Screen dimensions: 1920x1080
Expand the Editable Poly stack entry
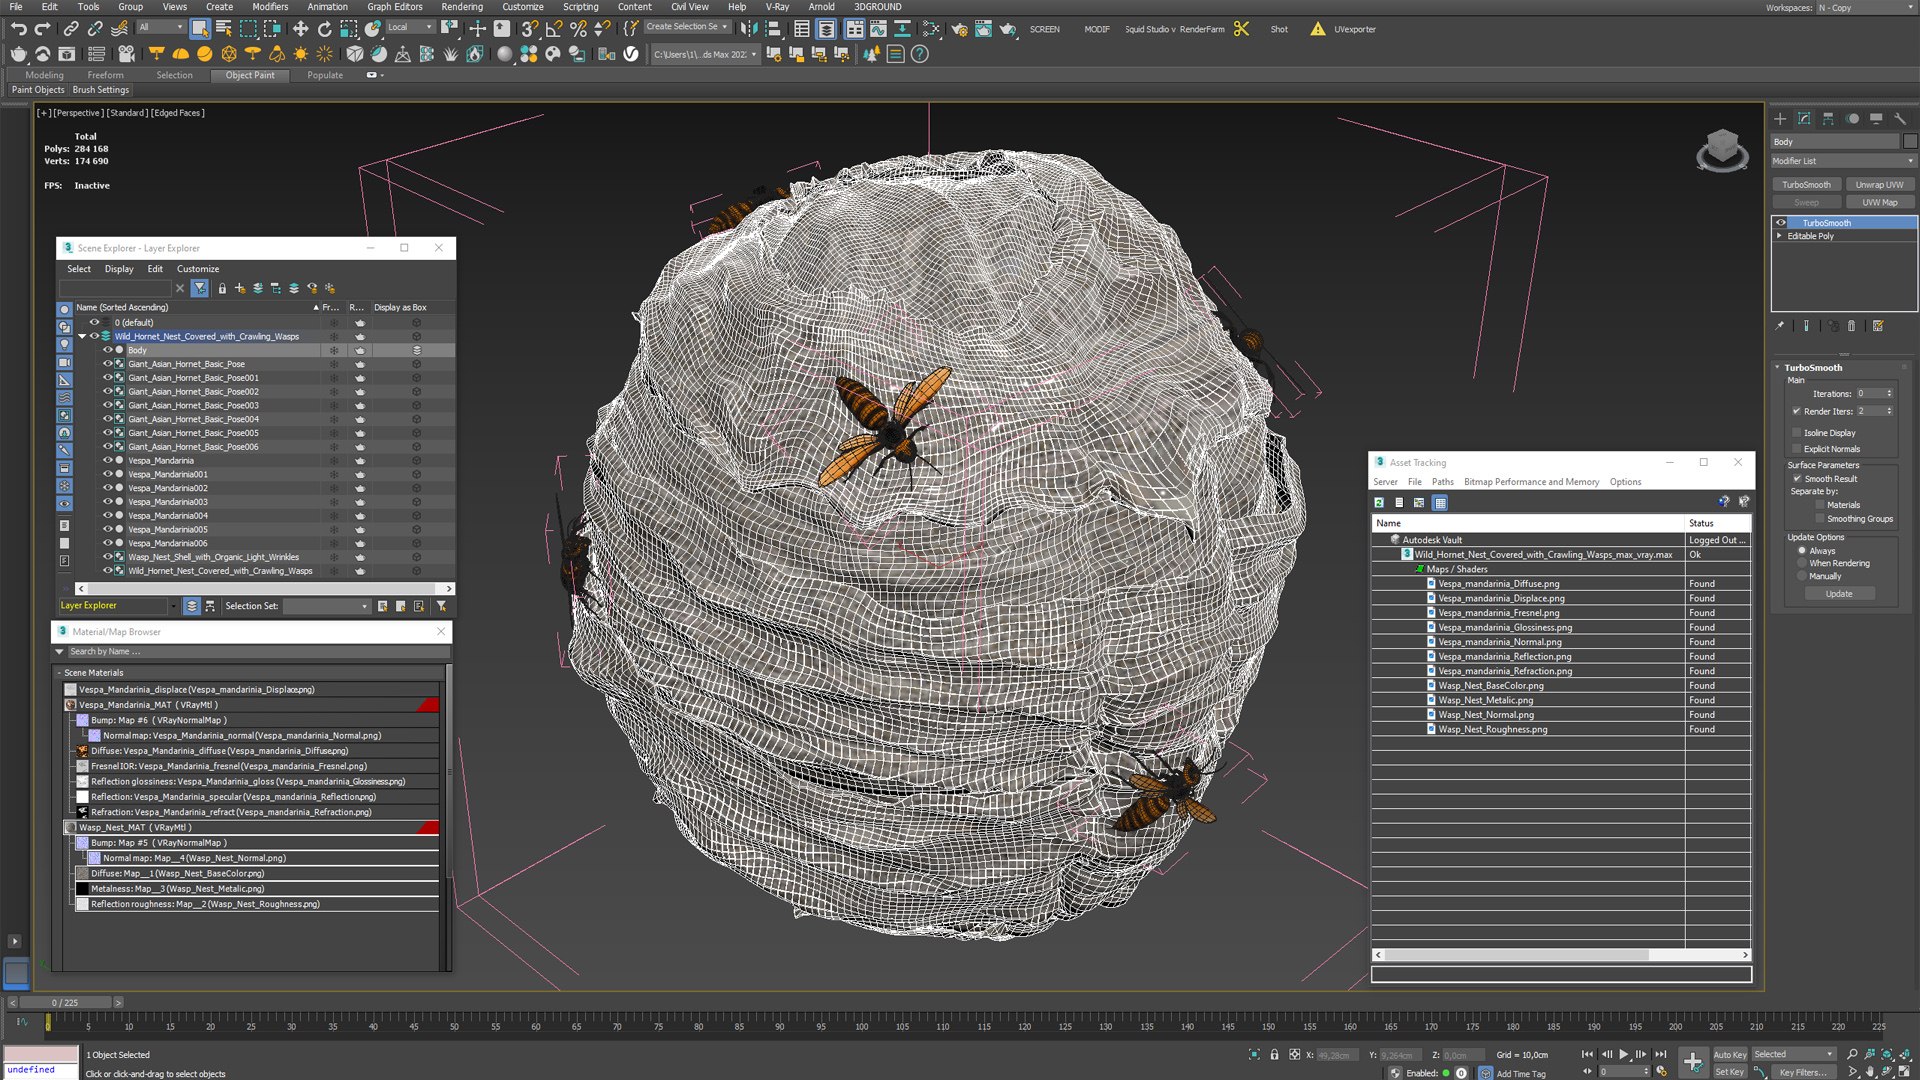pos(1779,236)
